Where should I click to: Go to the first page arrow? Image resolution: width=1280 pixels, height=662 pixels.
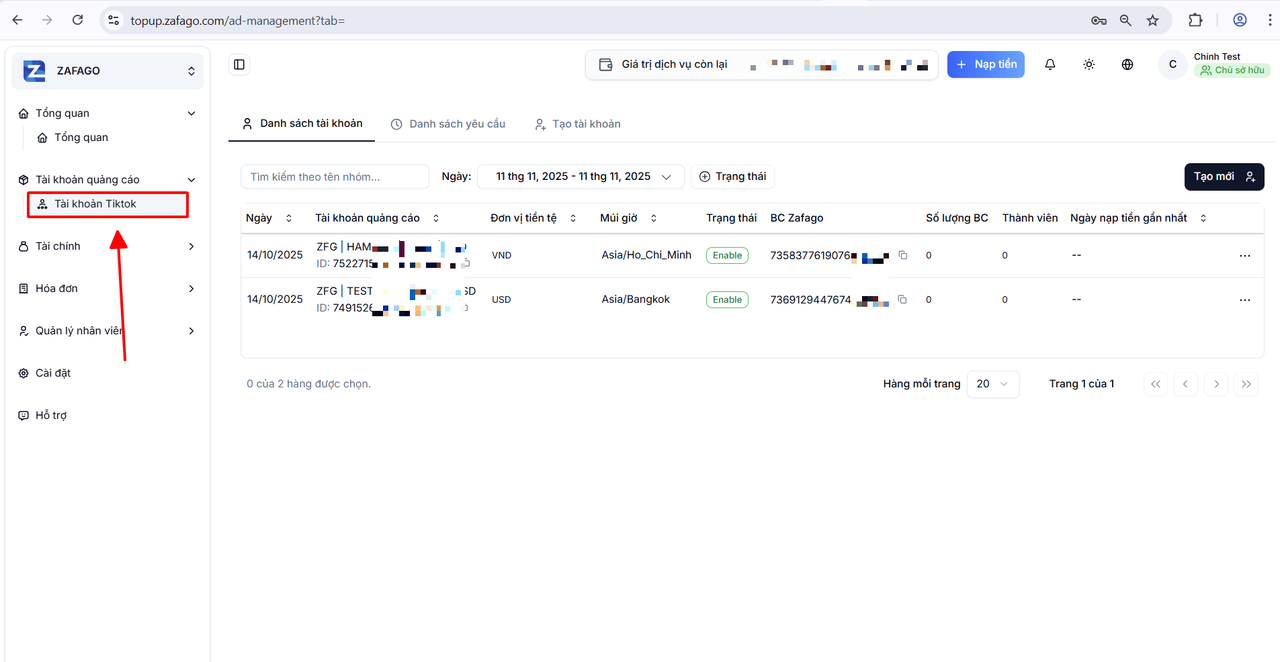[1155, 384]
